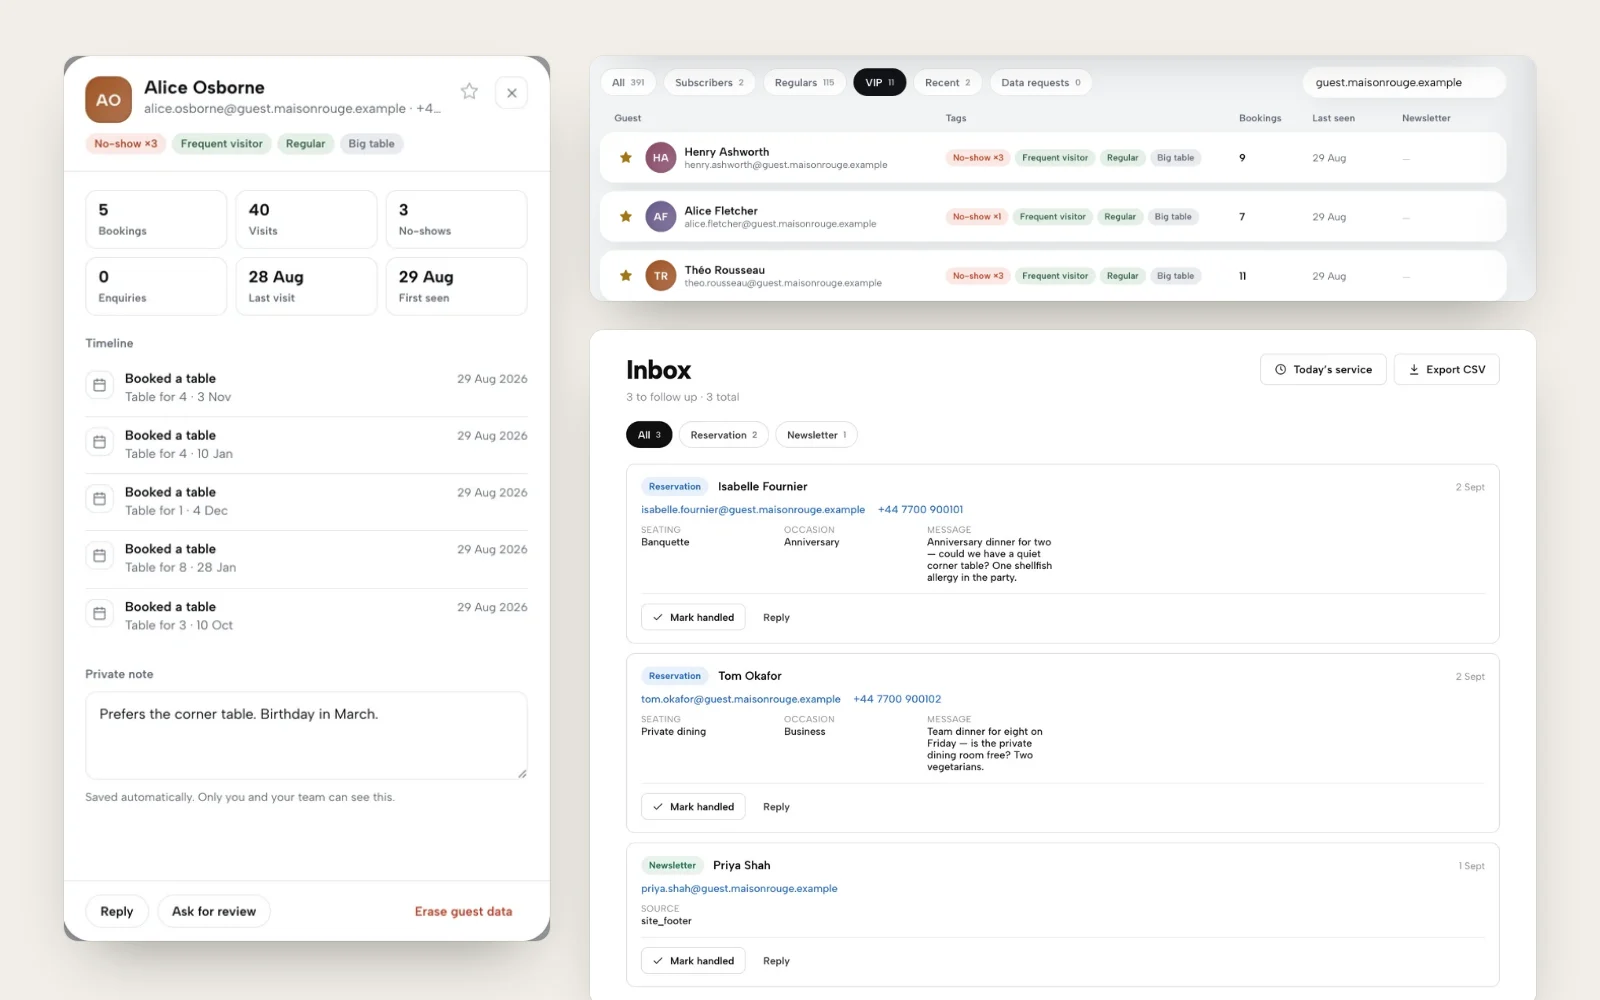Open tom.okafor email link
Image resolution: width=1600 pixels, height=1000 pixels.
click(x=741, y=699)
